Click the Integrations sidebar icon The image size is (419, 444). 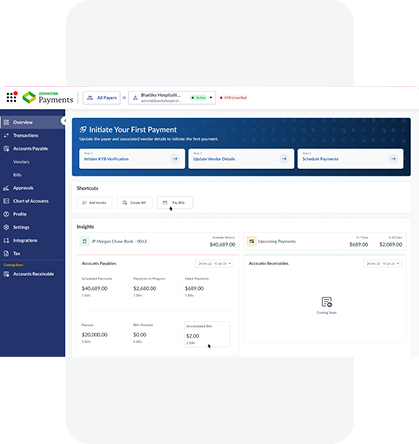click(x=6, y=240)
